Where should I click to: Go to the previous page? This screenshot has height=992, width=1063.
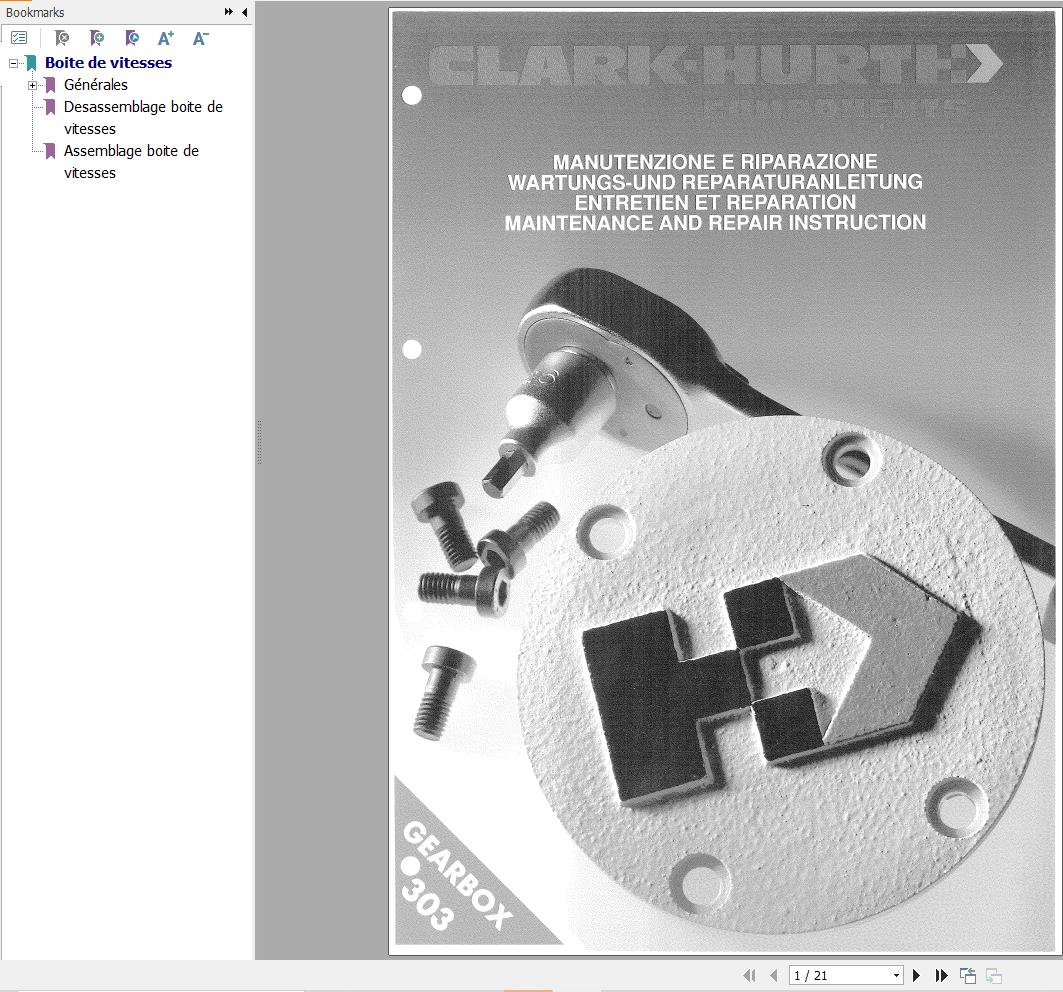coord(774,975)
